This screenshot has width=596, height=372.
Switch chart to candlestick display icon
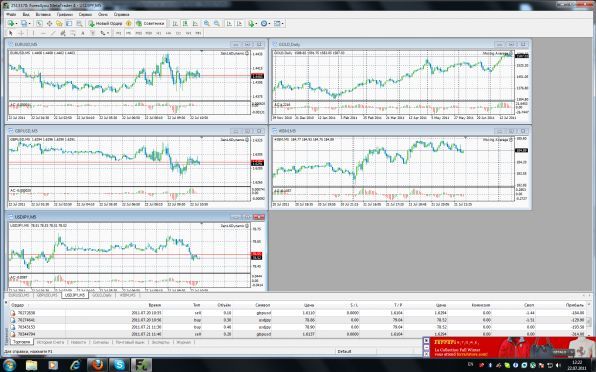point(185,24)
